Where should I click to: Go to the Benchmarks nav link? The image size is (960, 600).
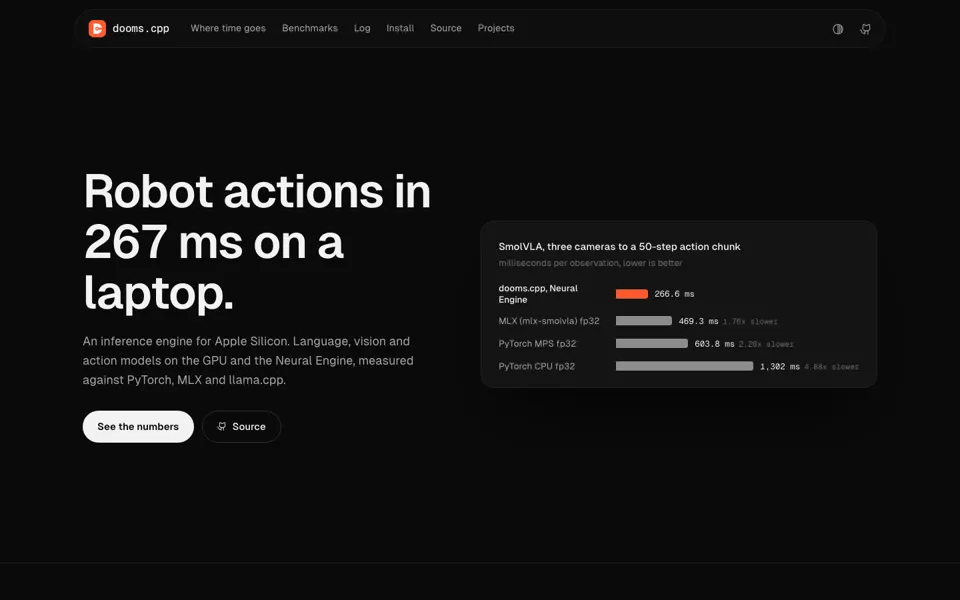(x=310, y=28)
